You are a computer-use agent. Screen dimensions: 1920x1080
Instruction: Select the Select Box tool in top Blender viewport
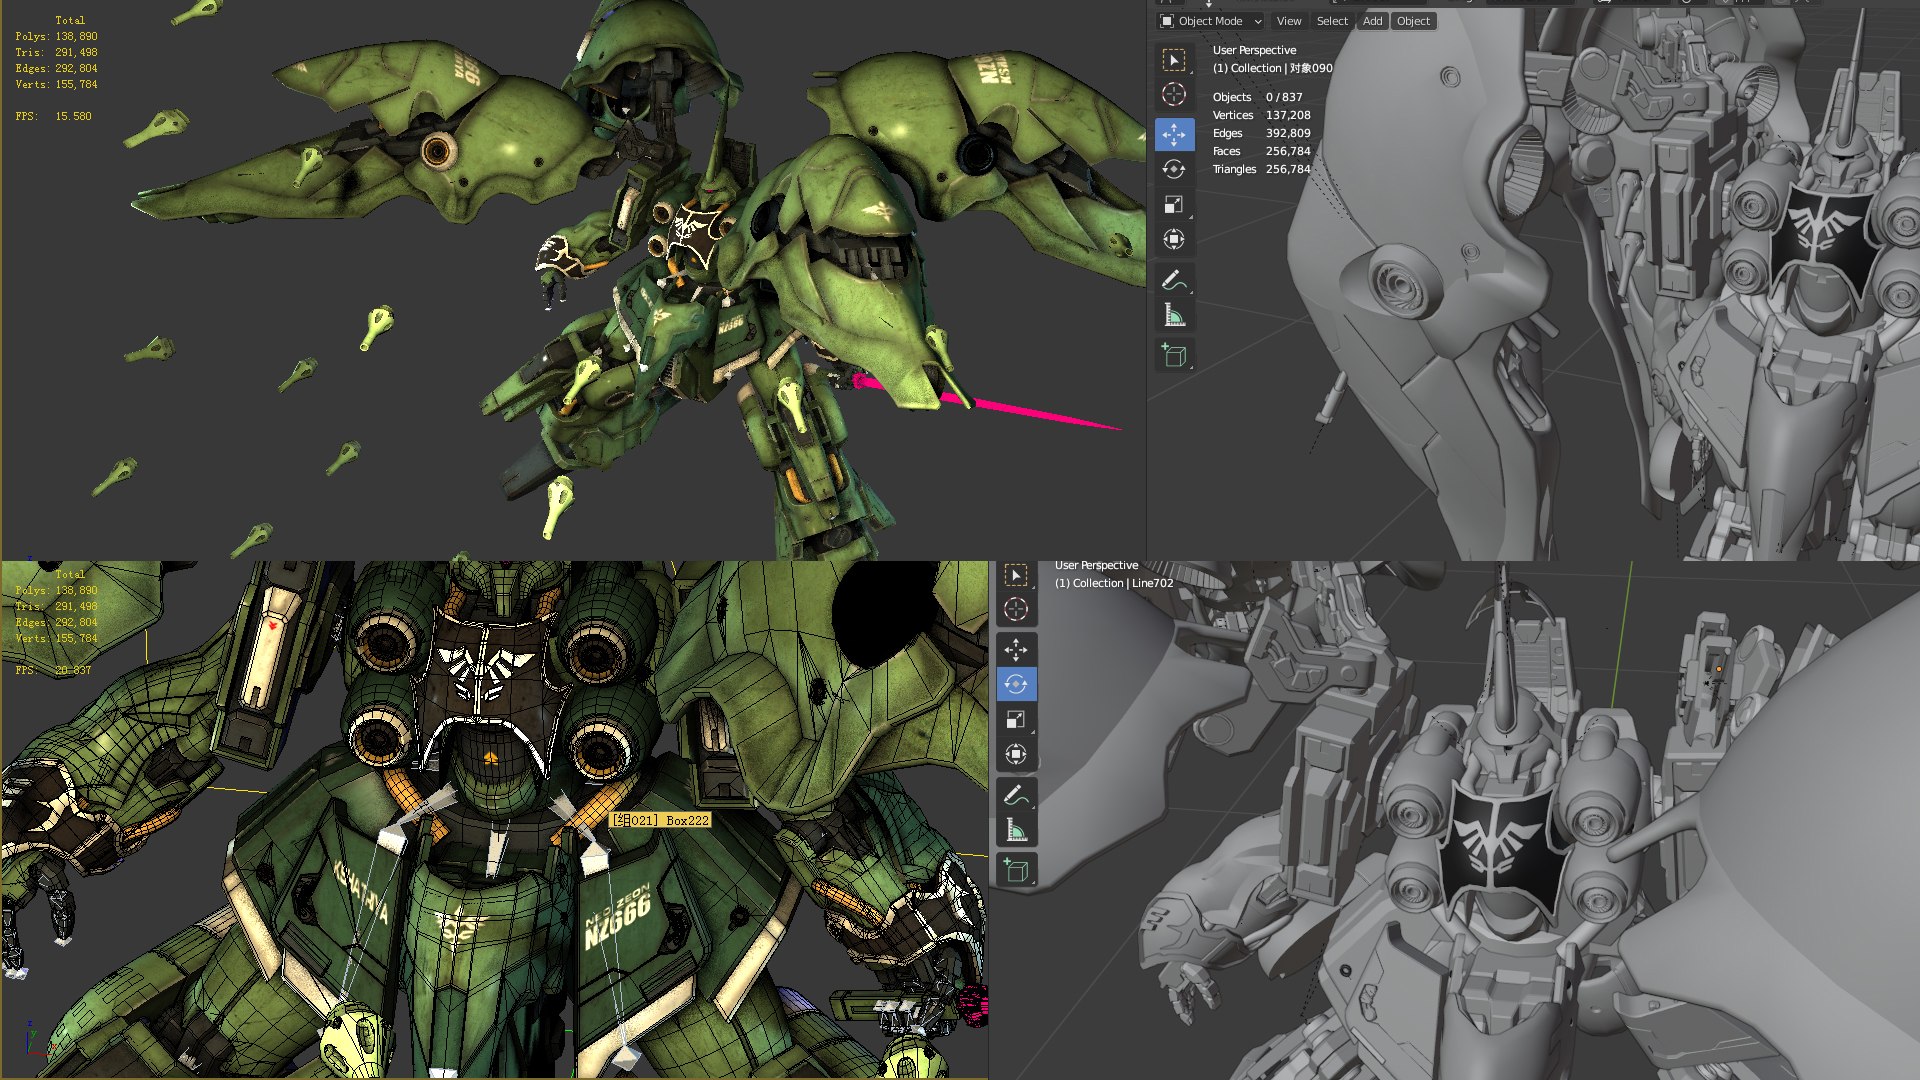pos(1174,60)
